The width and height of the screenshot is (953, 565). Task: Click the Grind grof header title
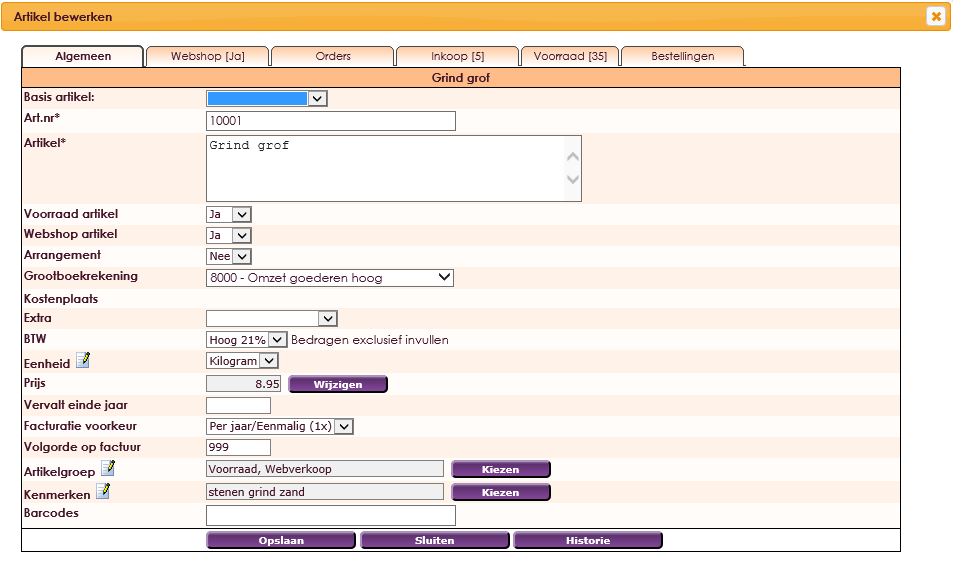(461, 78)
